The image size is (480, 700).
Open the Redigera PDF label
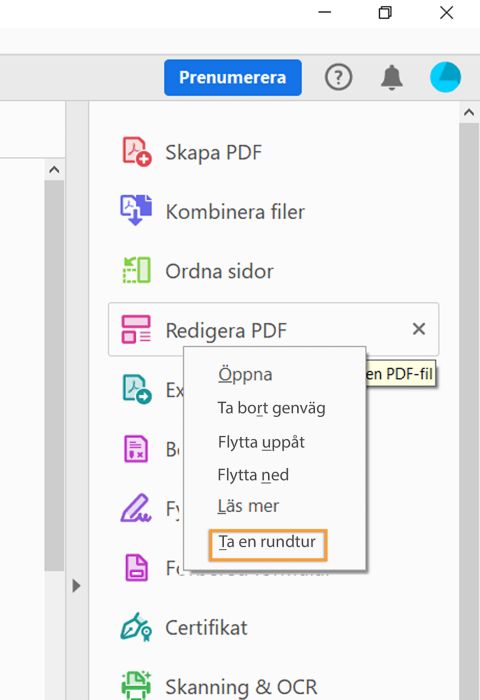tap(226, 330)
